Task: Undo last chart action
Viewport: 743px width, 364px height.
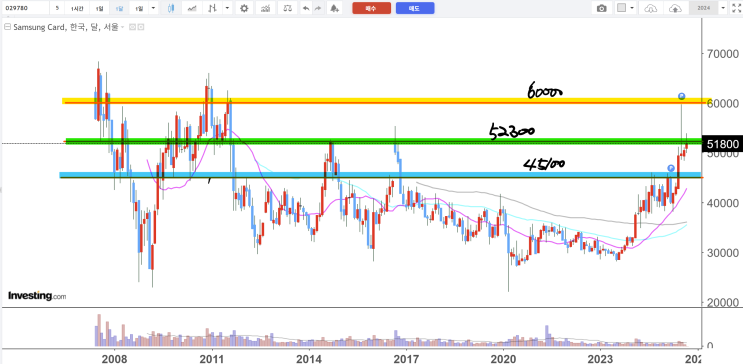Action: 306,8
